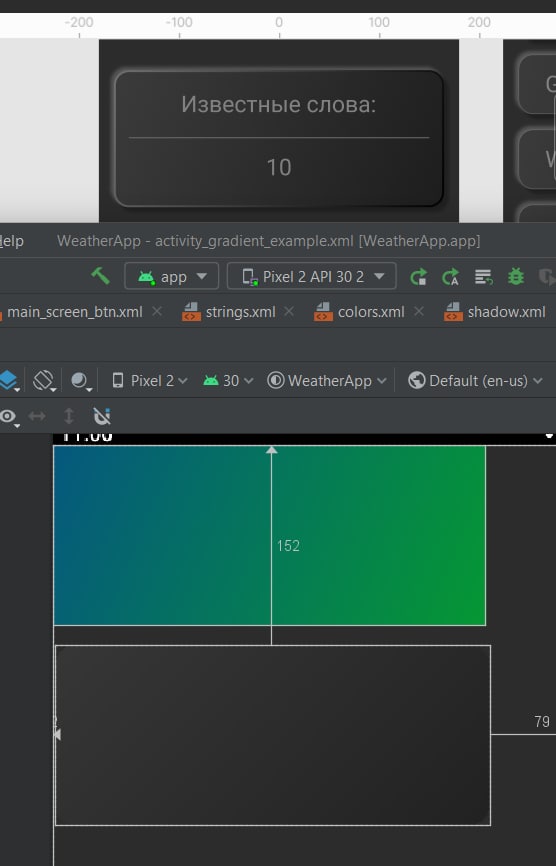Toggle the View Options eye icon

pos(9,416)
